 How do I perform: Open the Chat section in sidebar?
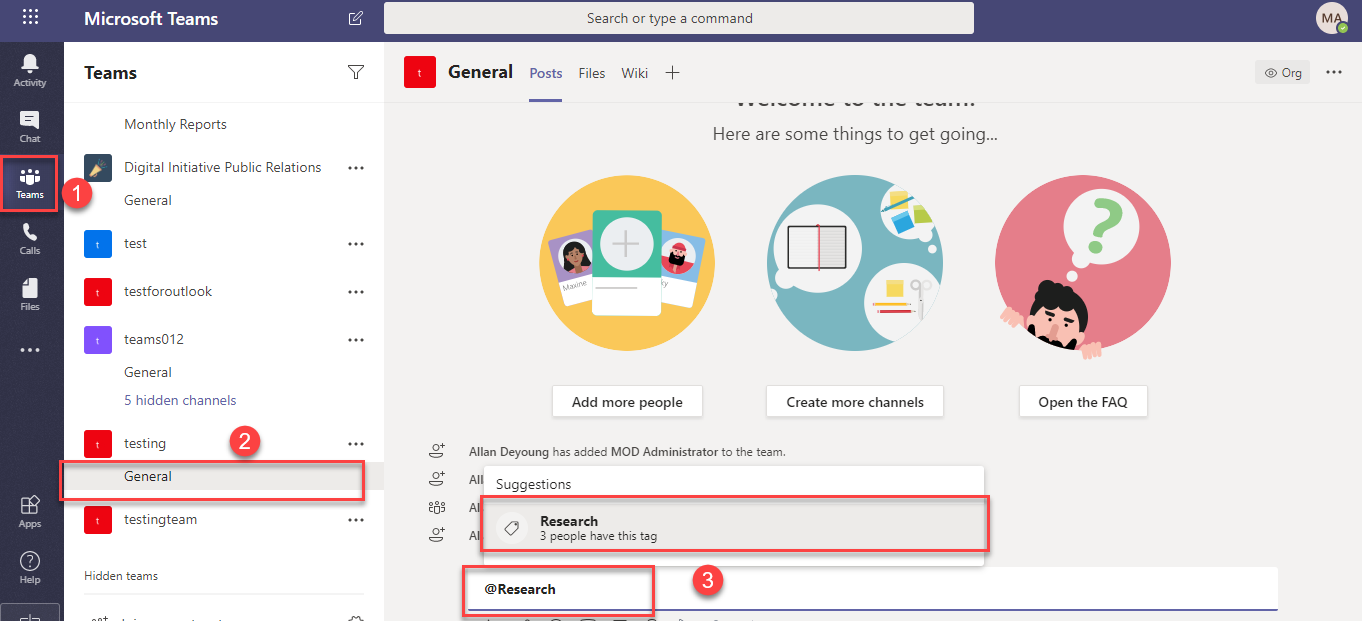(x=30, y=126)
